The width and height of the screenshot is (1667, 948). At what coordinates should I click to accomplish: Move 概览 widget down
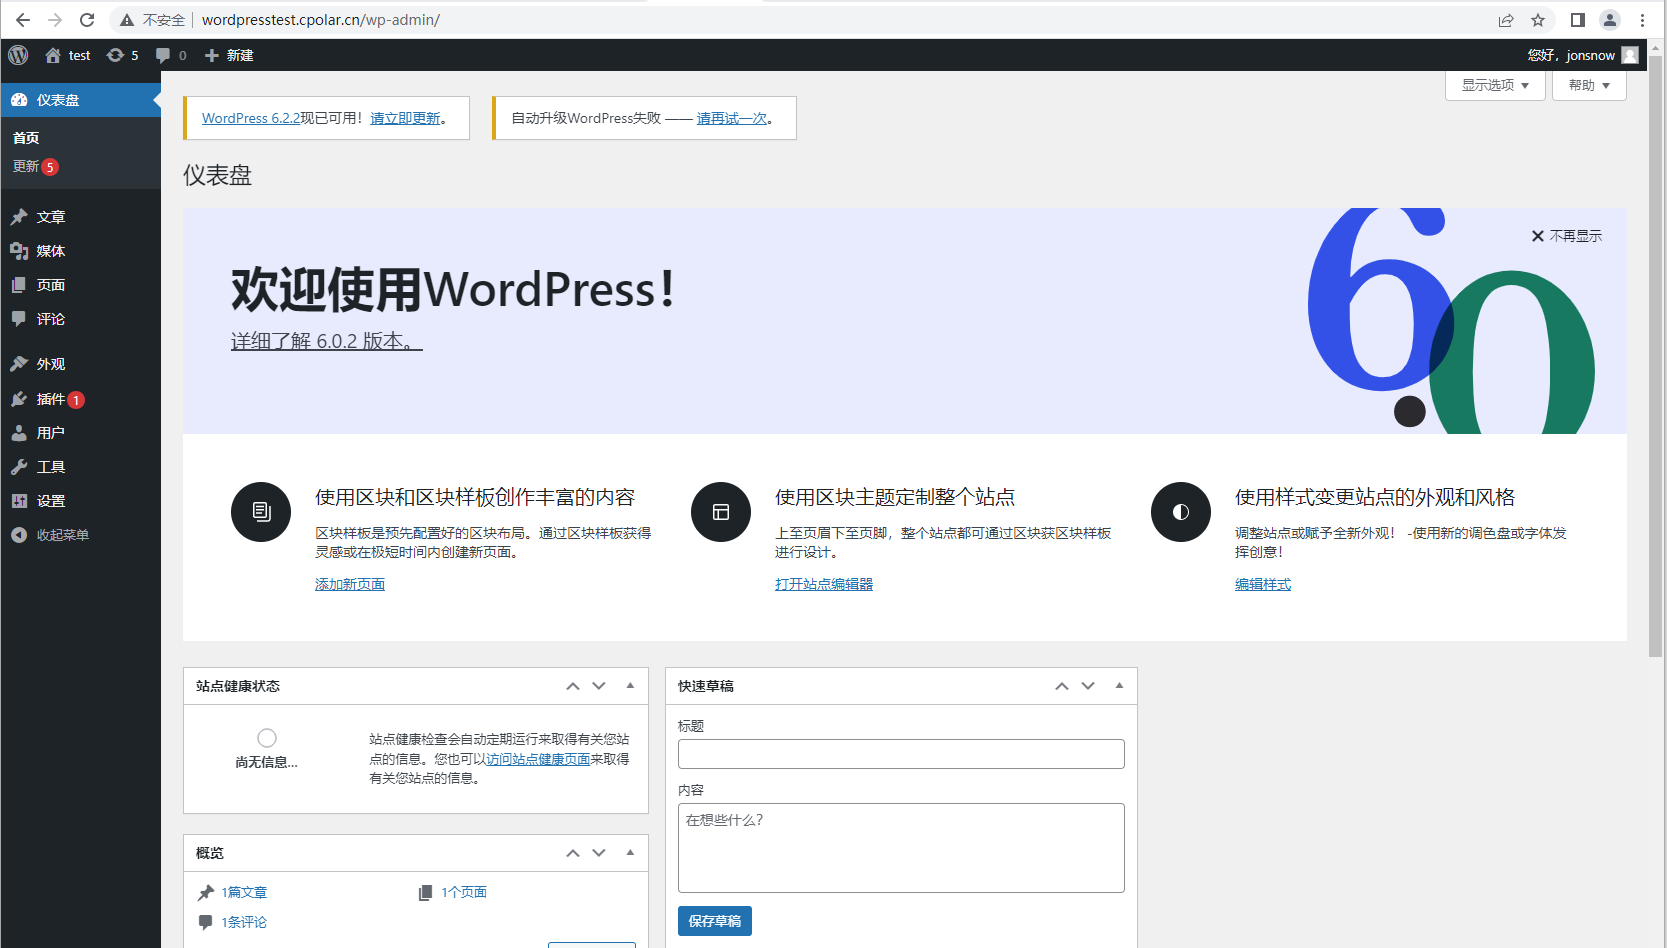coord(599,853)
